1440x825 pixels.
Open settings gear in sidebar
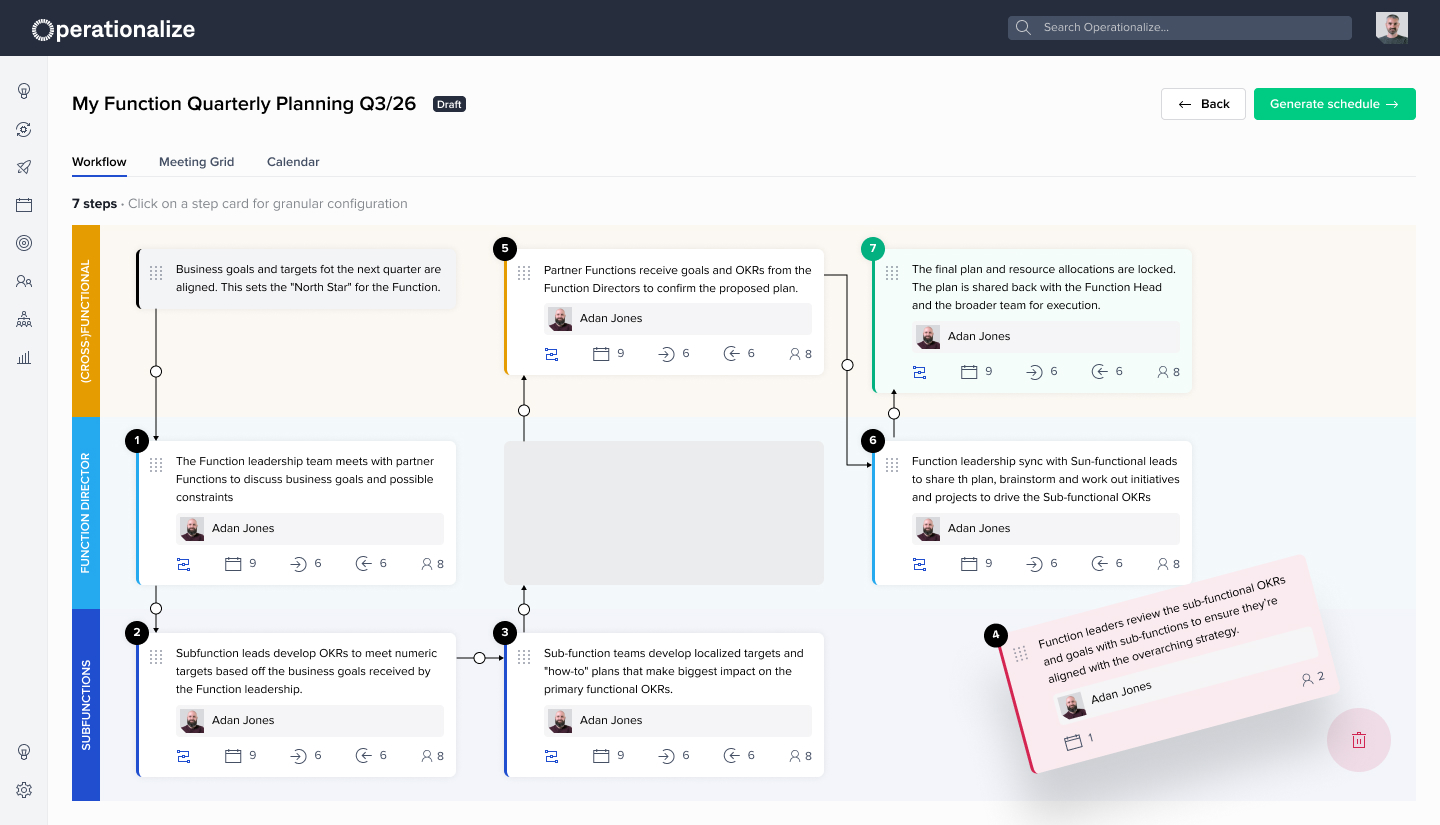[24, 790]
